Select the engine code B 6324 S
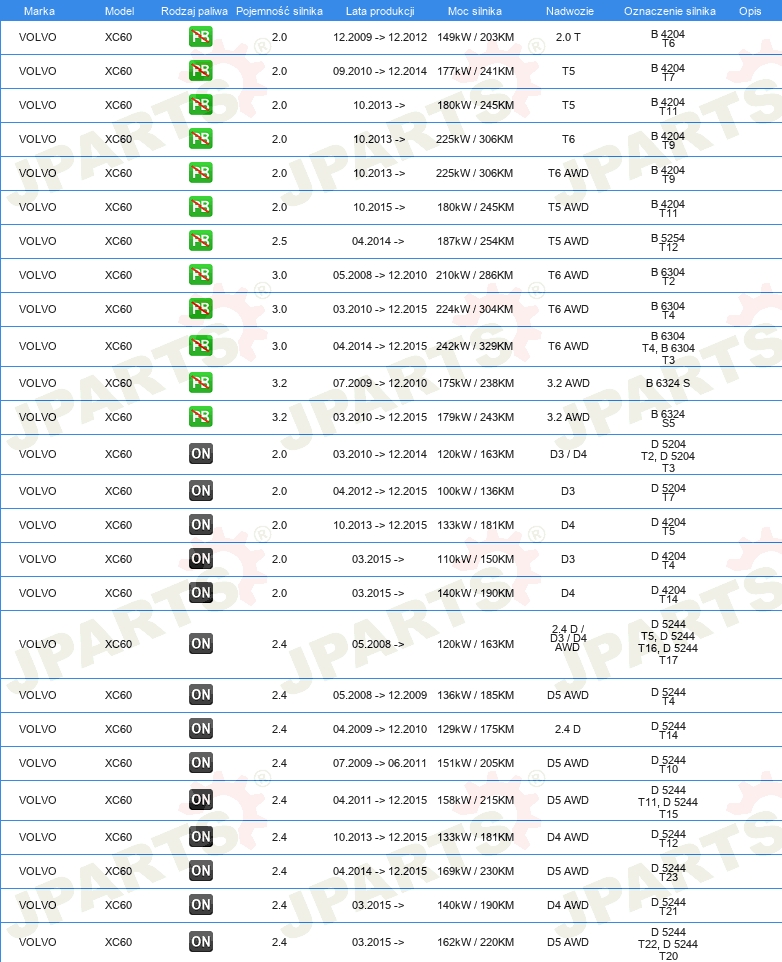Viewport: 782px width, 962px height. point(668,383)
